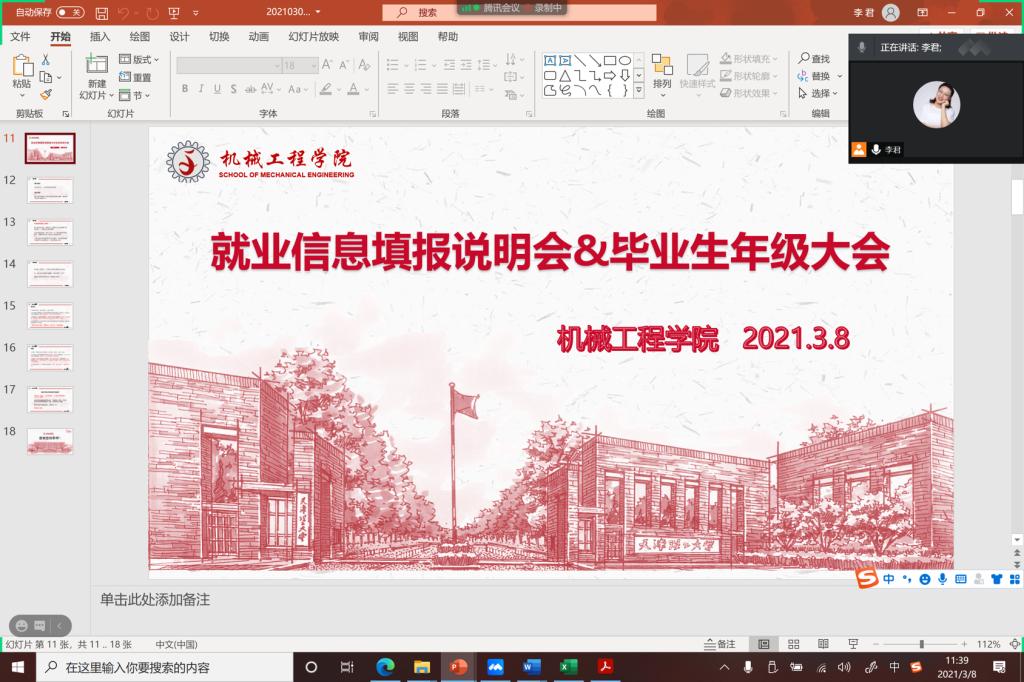Expand the Select (选择) dropdown
Screen dimensions: 1024x682
pyautogui.click(x=819, y=93)
